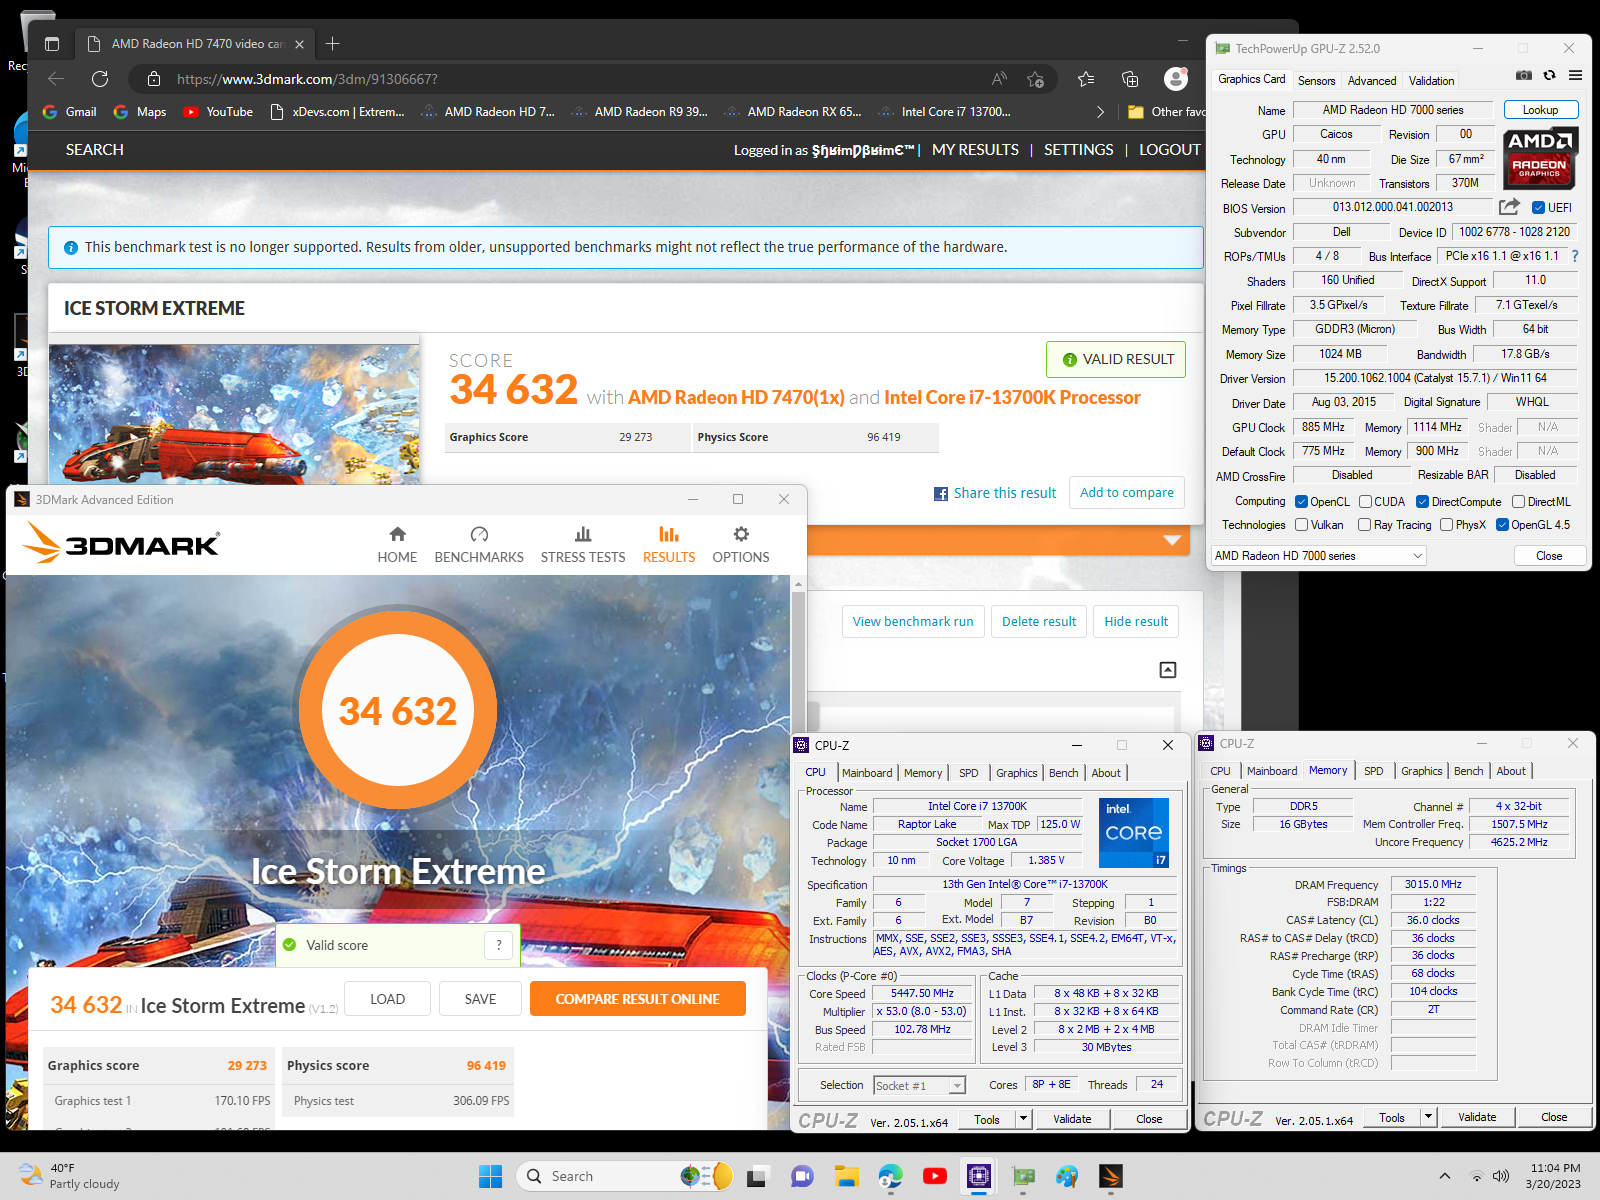Open CPU-Z from the taskbar

coord(979,1176)
